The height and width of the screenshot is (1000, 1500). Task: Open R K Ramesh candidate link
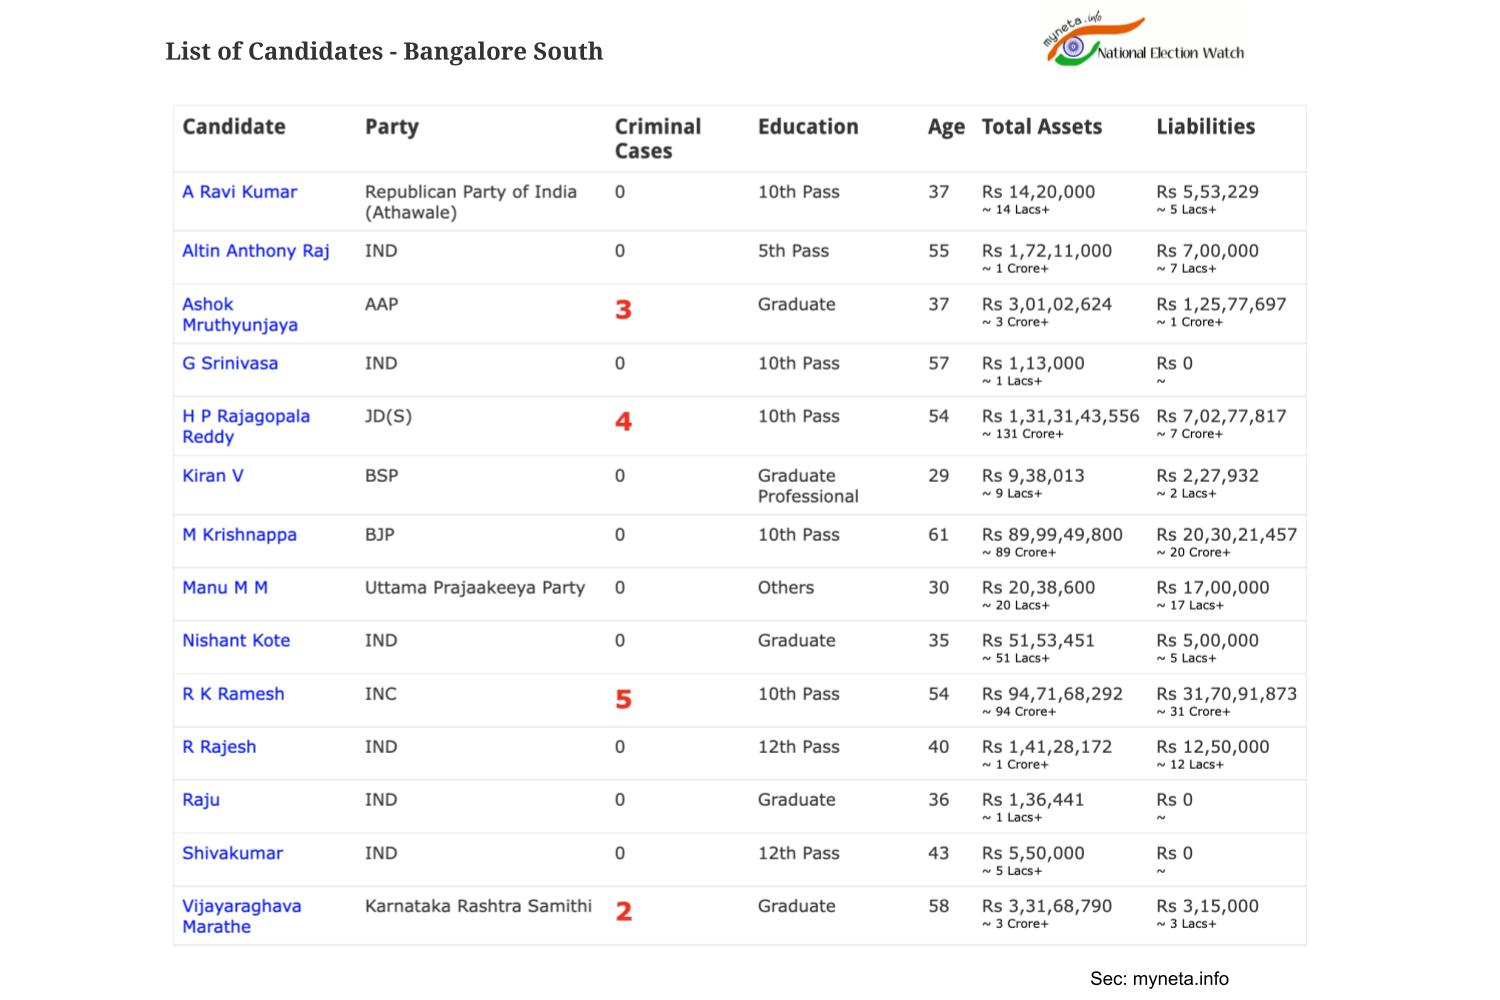[233, 694]
